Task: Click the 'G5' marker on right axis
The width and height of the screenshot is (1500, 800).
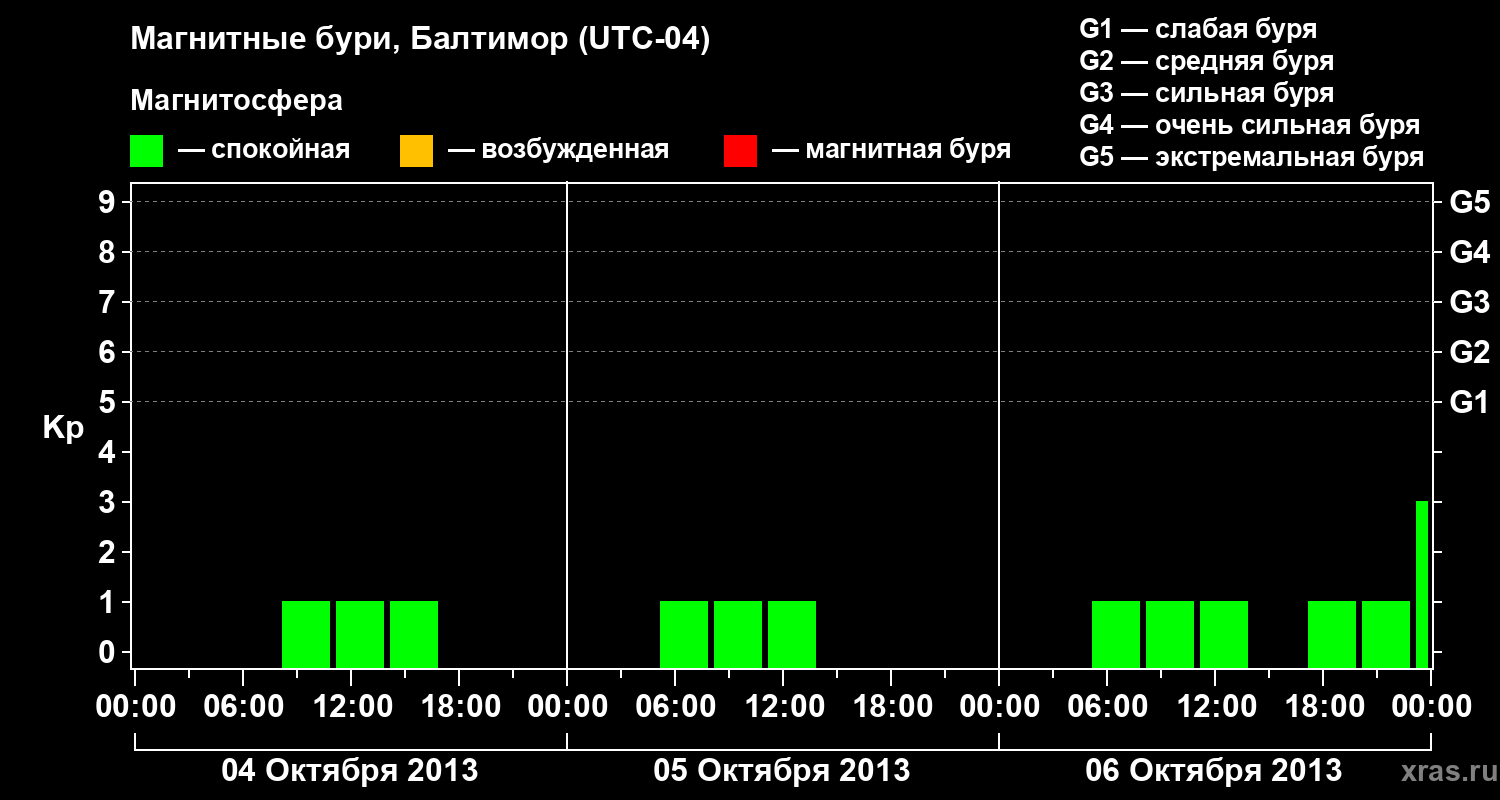Action: tap(1469, 203)
